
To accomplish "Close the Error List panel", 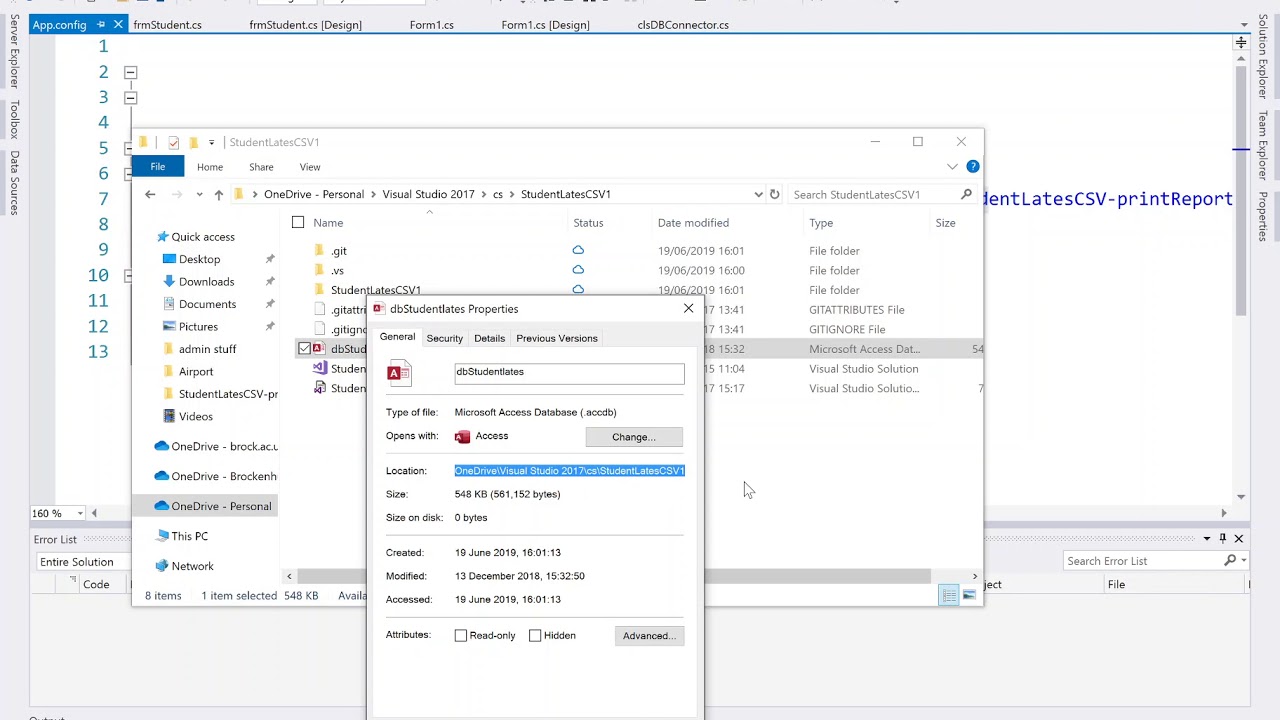I will (x=1238, y=538).
